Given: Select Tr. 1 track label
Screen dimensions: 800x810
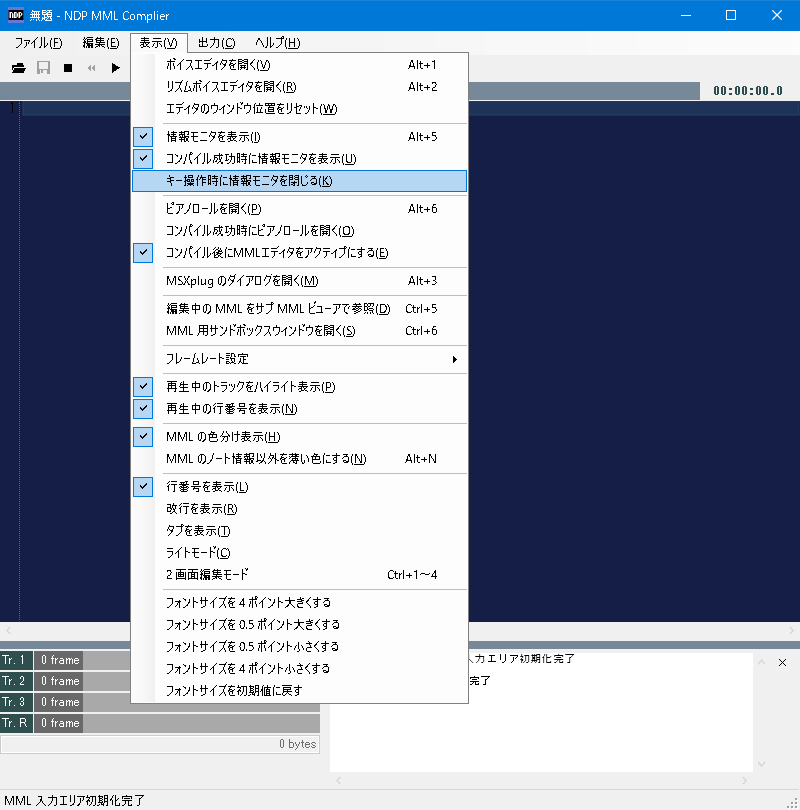Looking at the screenshot, I should (x=16, y=660).
